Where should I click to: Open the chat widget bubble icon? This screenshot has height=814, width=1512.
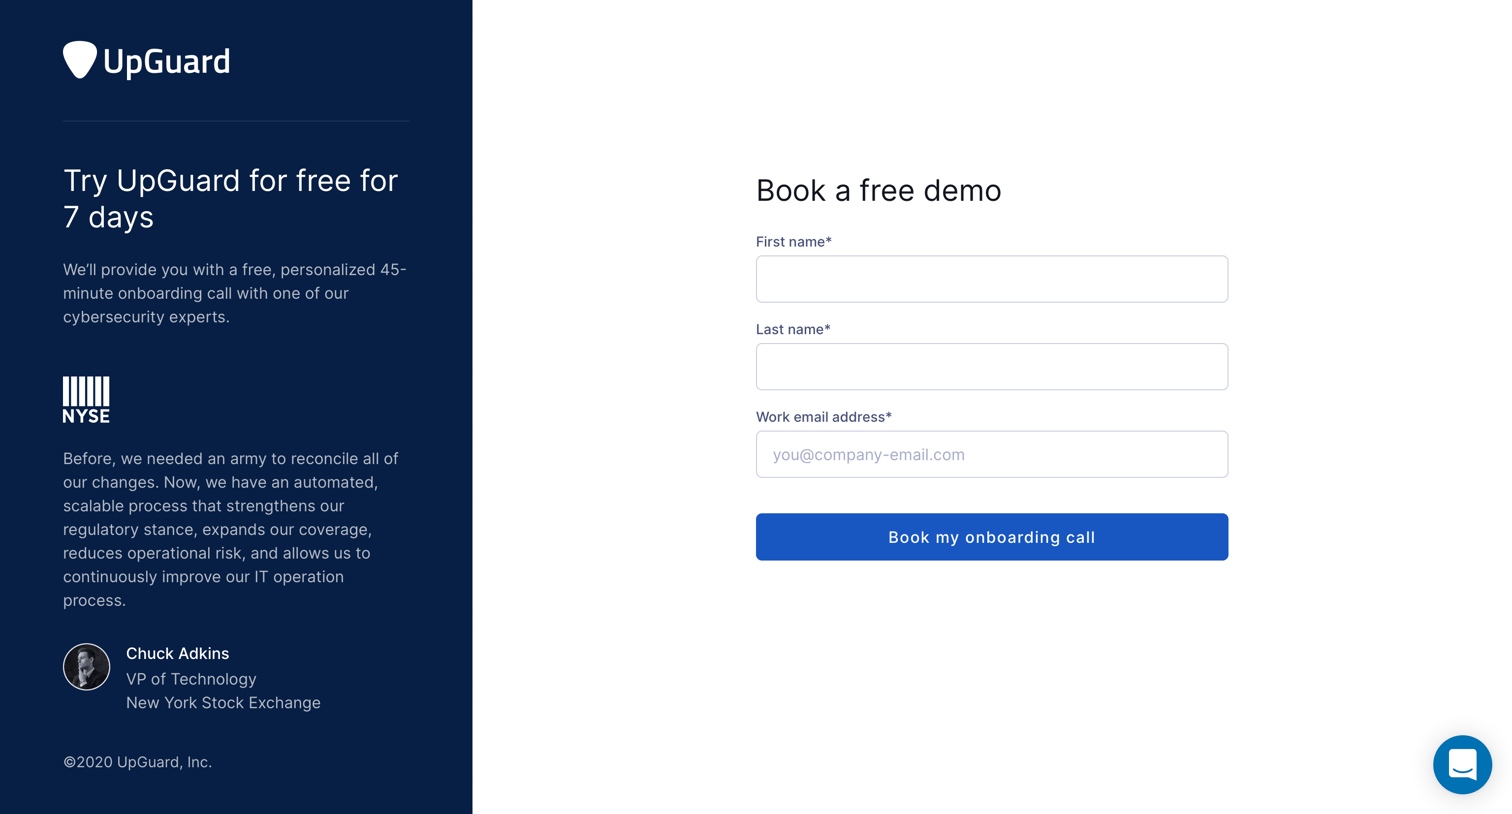pos(1462,765)
